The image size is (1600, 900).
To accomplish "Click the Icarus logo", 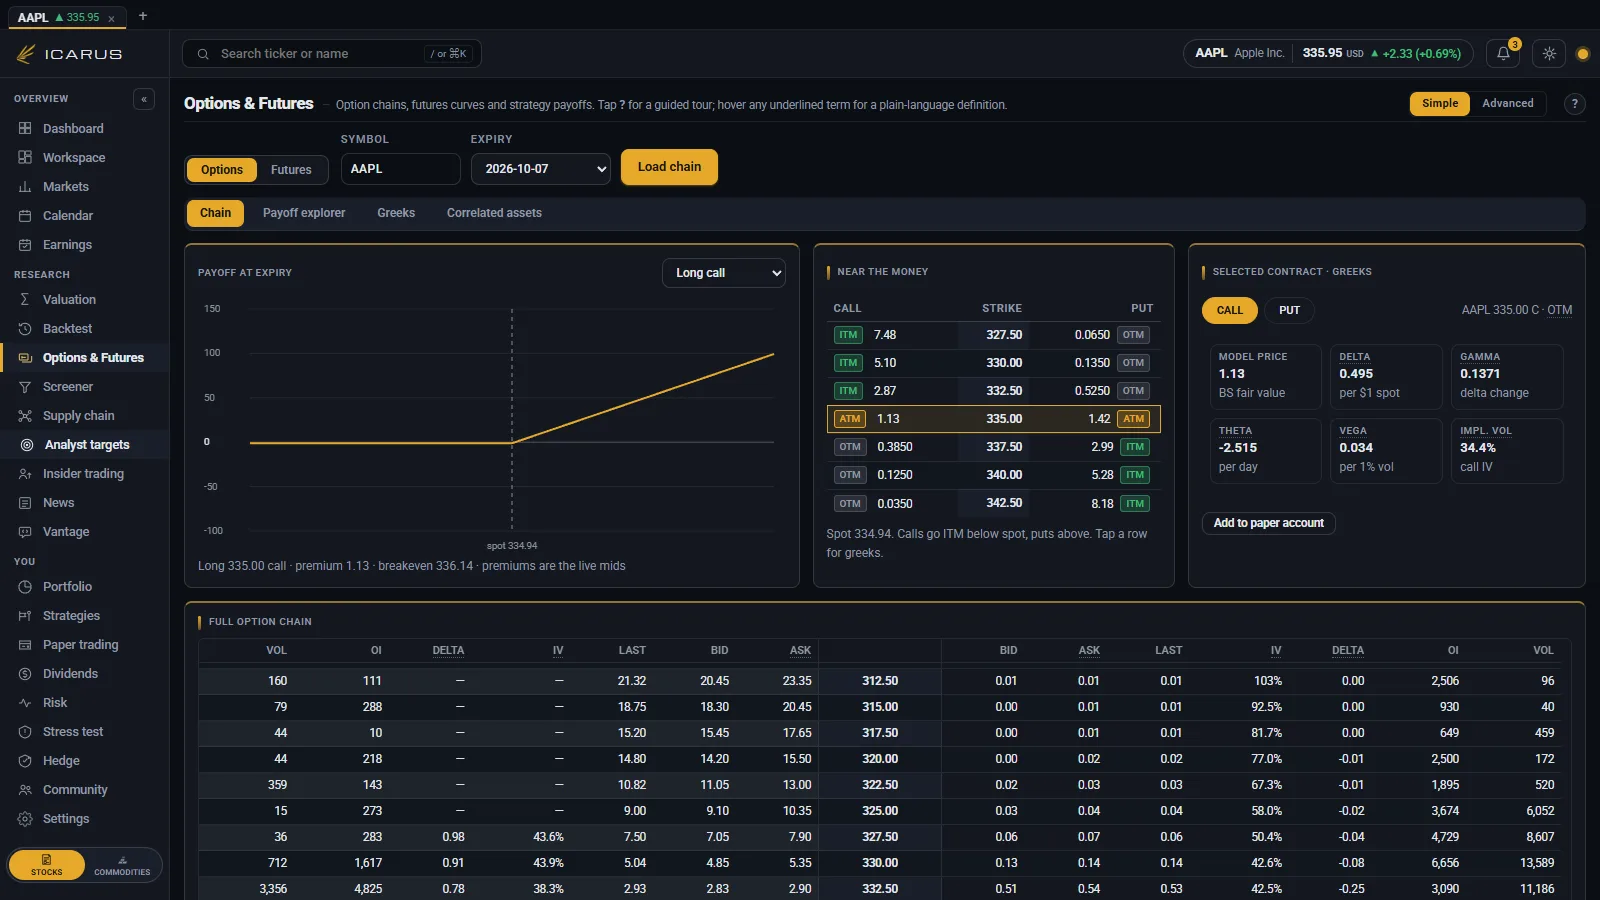I will pos(69,54).
